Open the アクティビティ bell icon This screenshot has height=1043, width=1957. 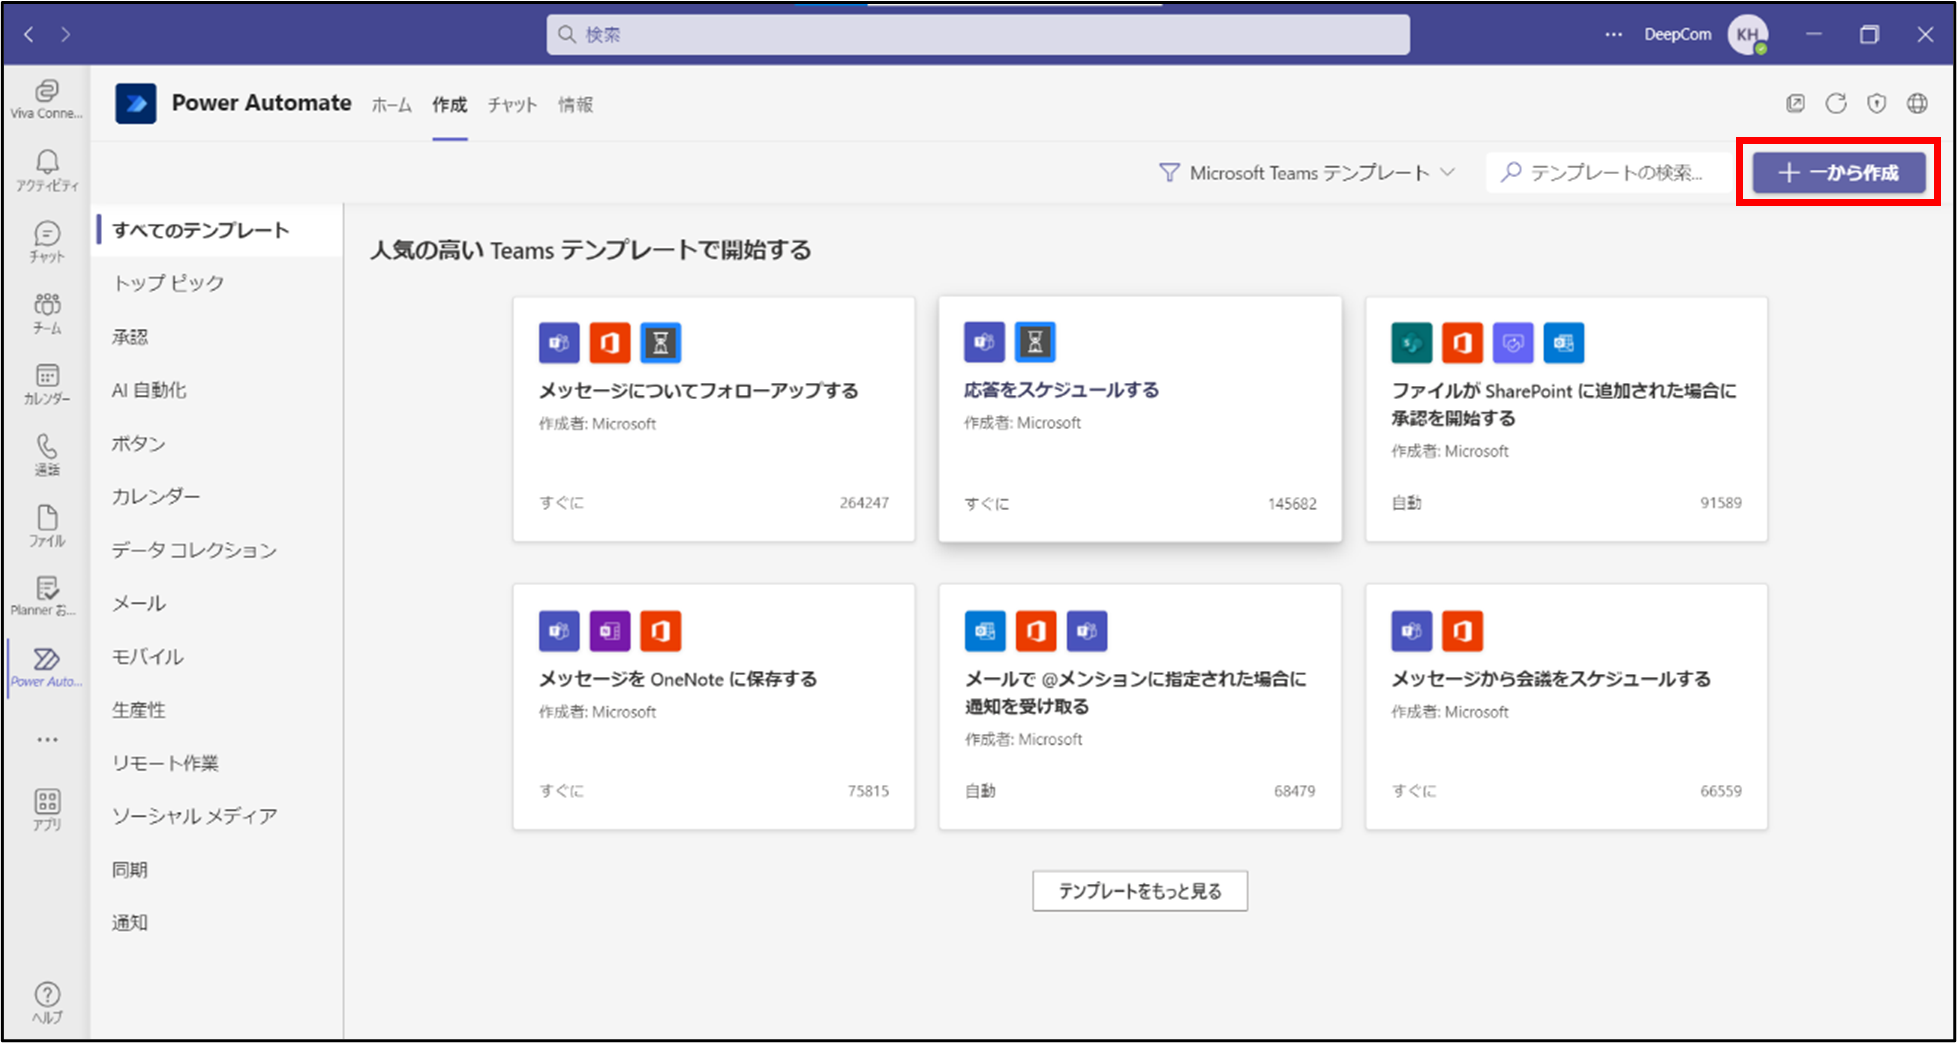47,171
